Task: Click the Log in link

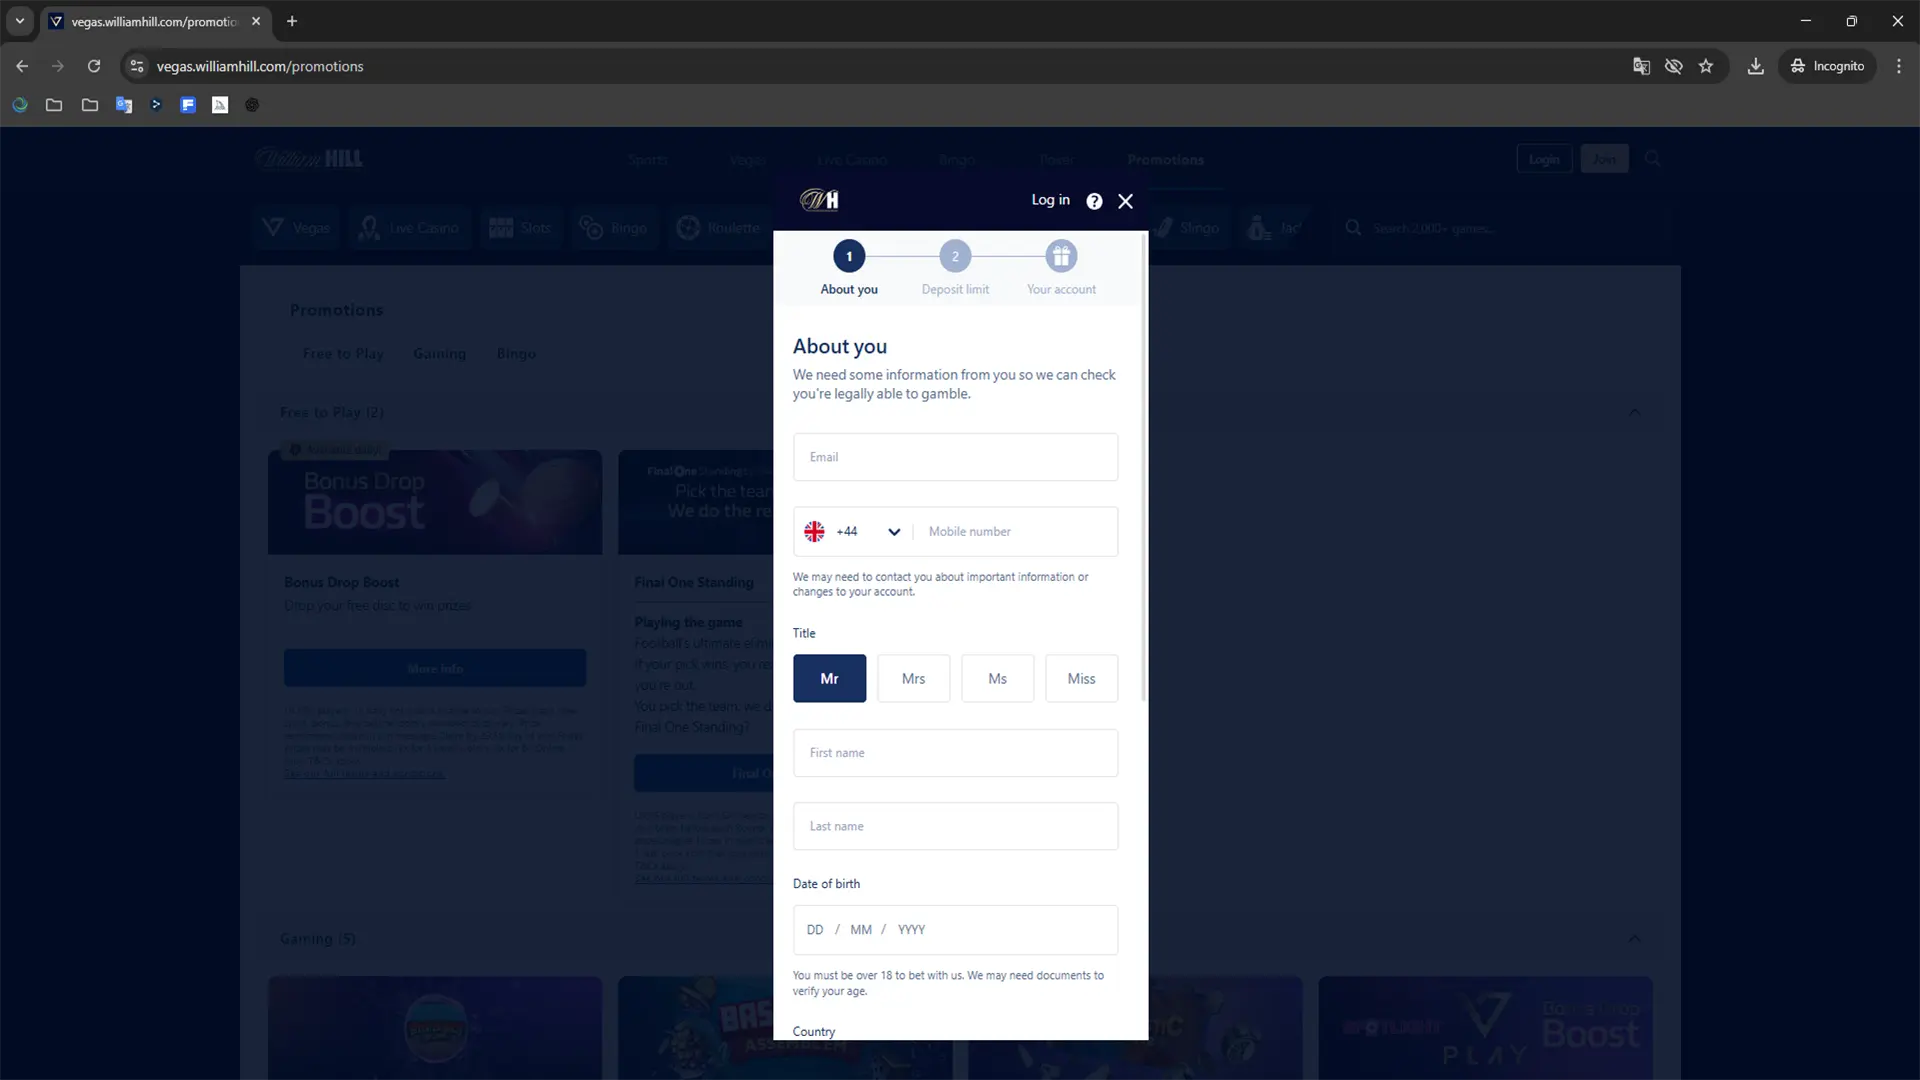Action: [x=1050, y=200]
